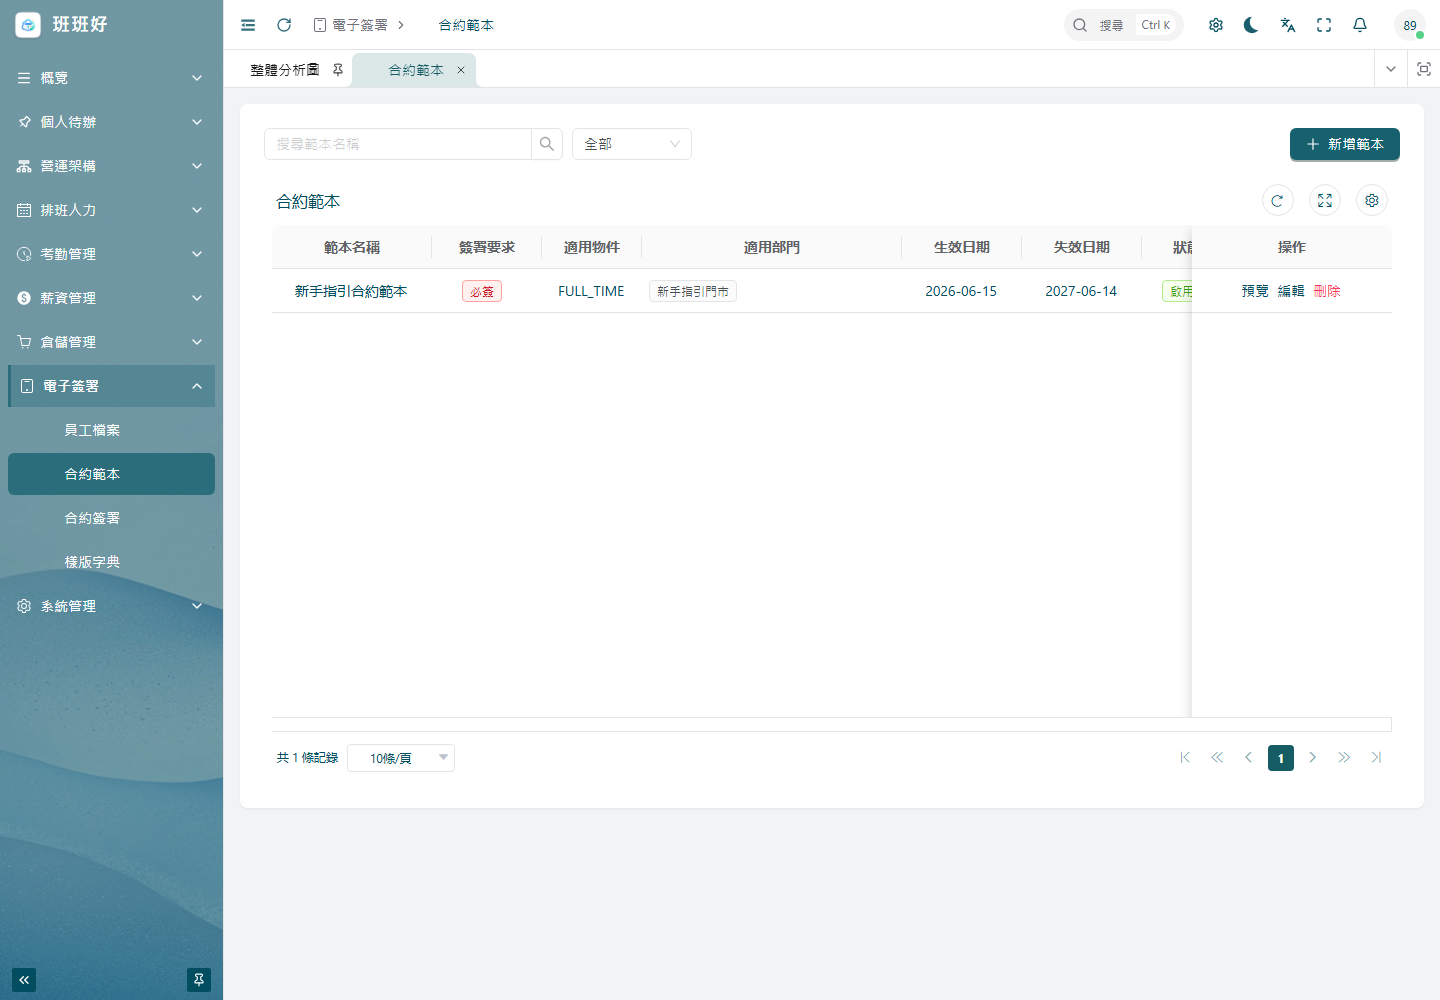
Task: Expand the 個人待辦 sidebar menu
Action: point(111,122)
